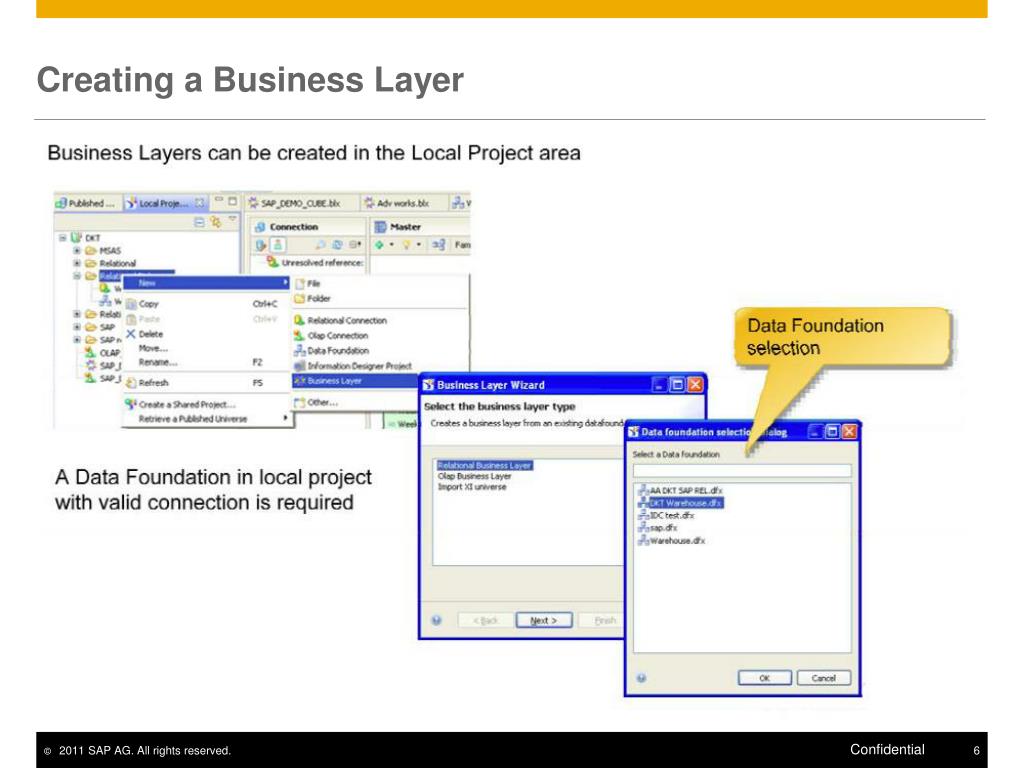Expand the Relational folder
Viewport: 1024px width, 768px height.
point(76,263)
